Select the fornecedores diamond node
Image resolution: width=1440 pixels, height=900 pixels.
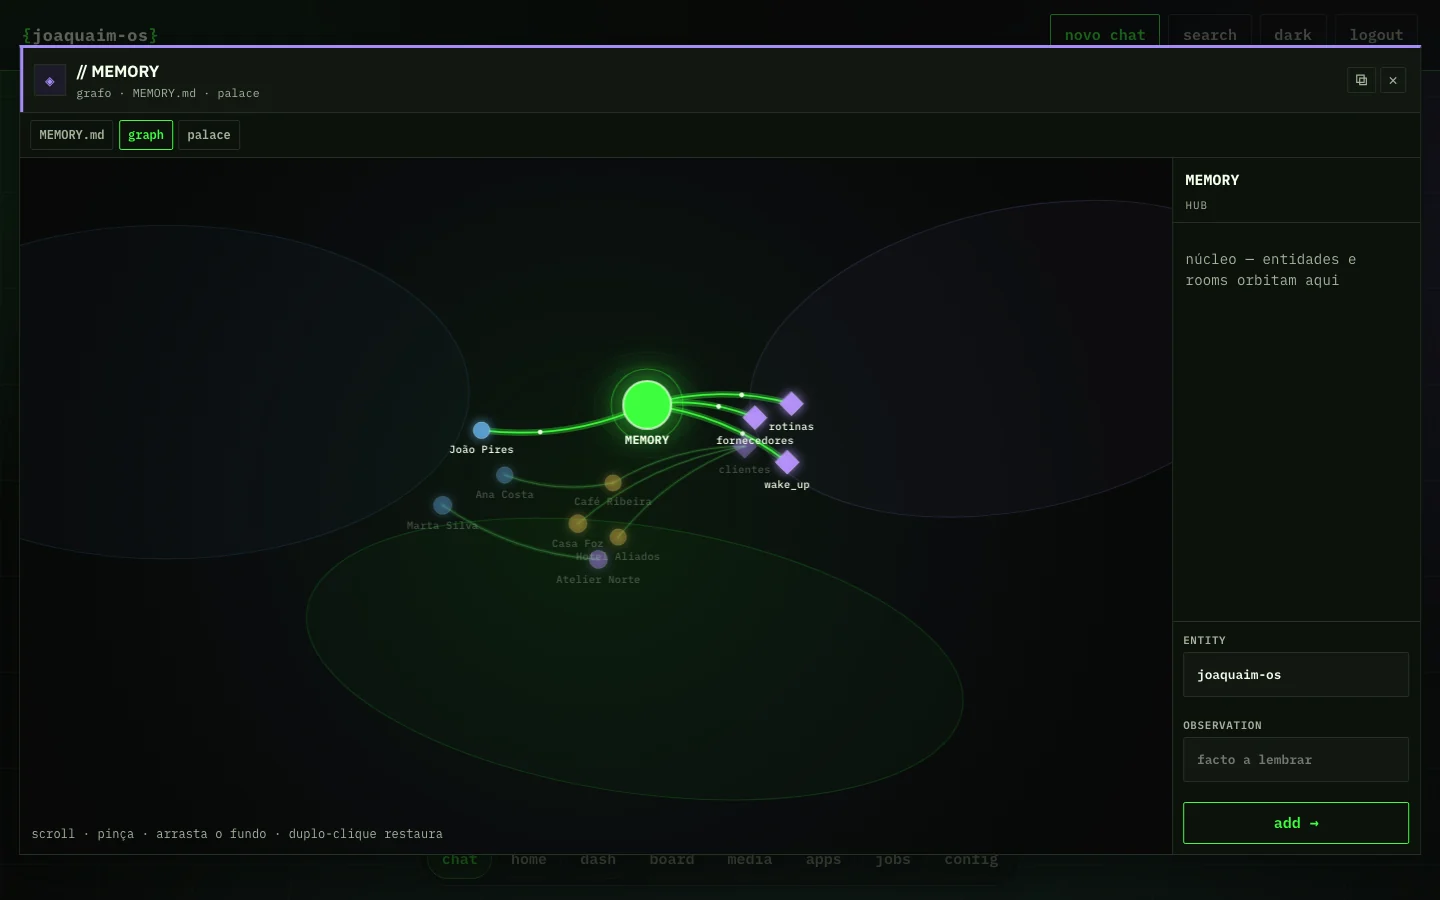tap(755, 418)
